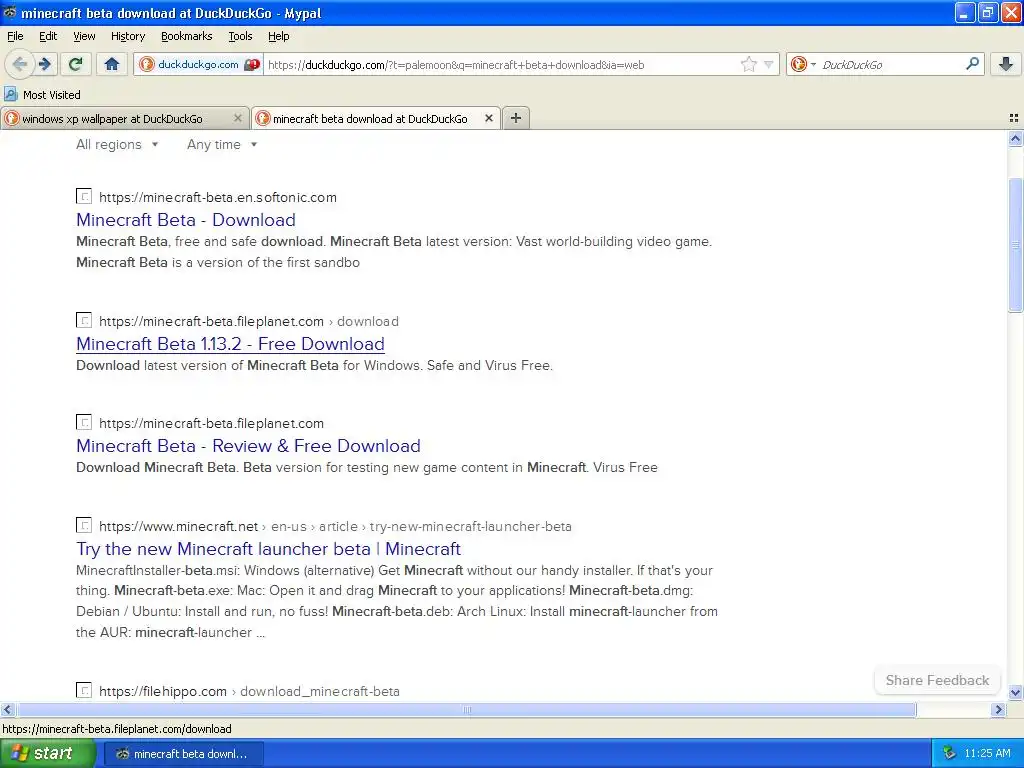Open the Minecraft Beta - Download link
The height and width of the screenshot is (768, 1024).
pos(185,220)
